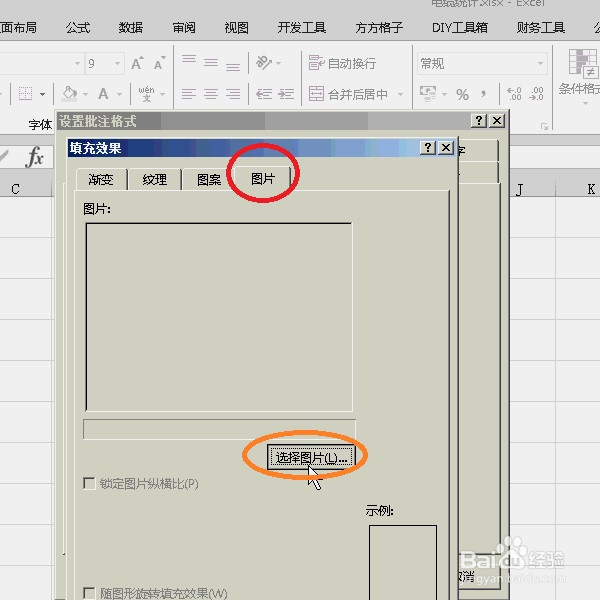
Task: Click the 合并后居中 merge button
Action: click(x=348, y=94)
